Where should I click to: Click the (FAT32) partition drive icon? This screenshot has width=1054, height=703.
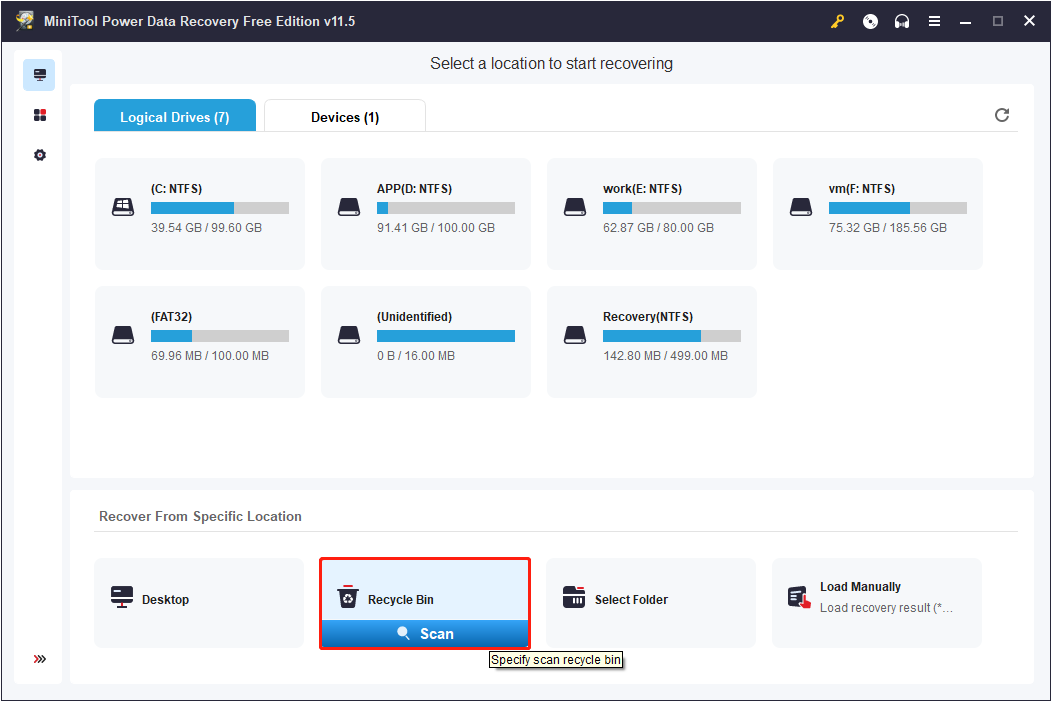point(123,335)
